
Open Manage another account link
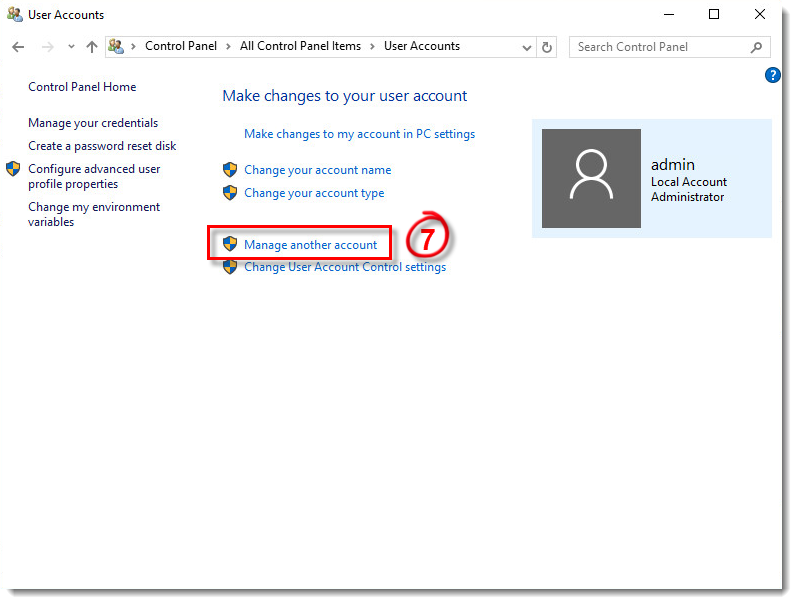[x=310, y=245]
